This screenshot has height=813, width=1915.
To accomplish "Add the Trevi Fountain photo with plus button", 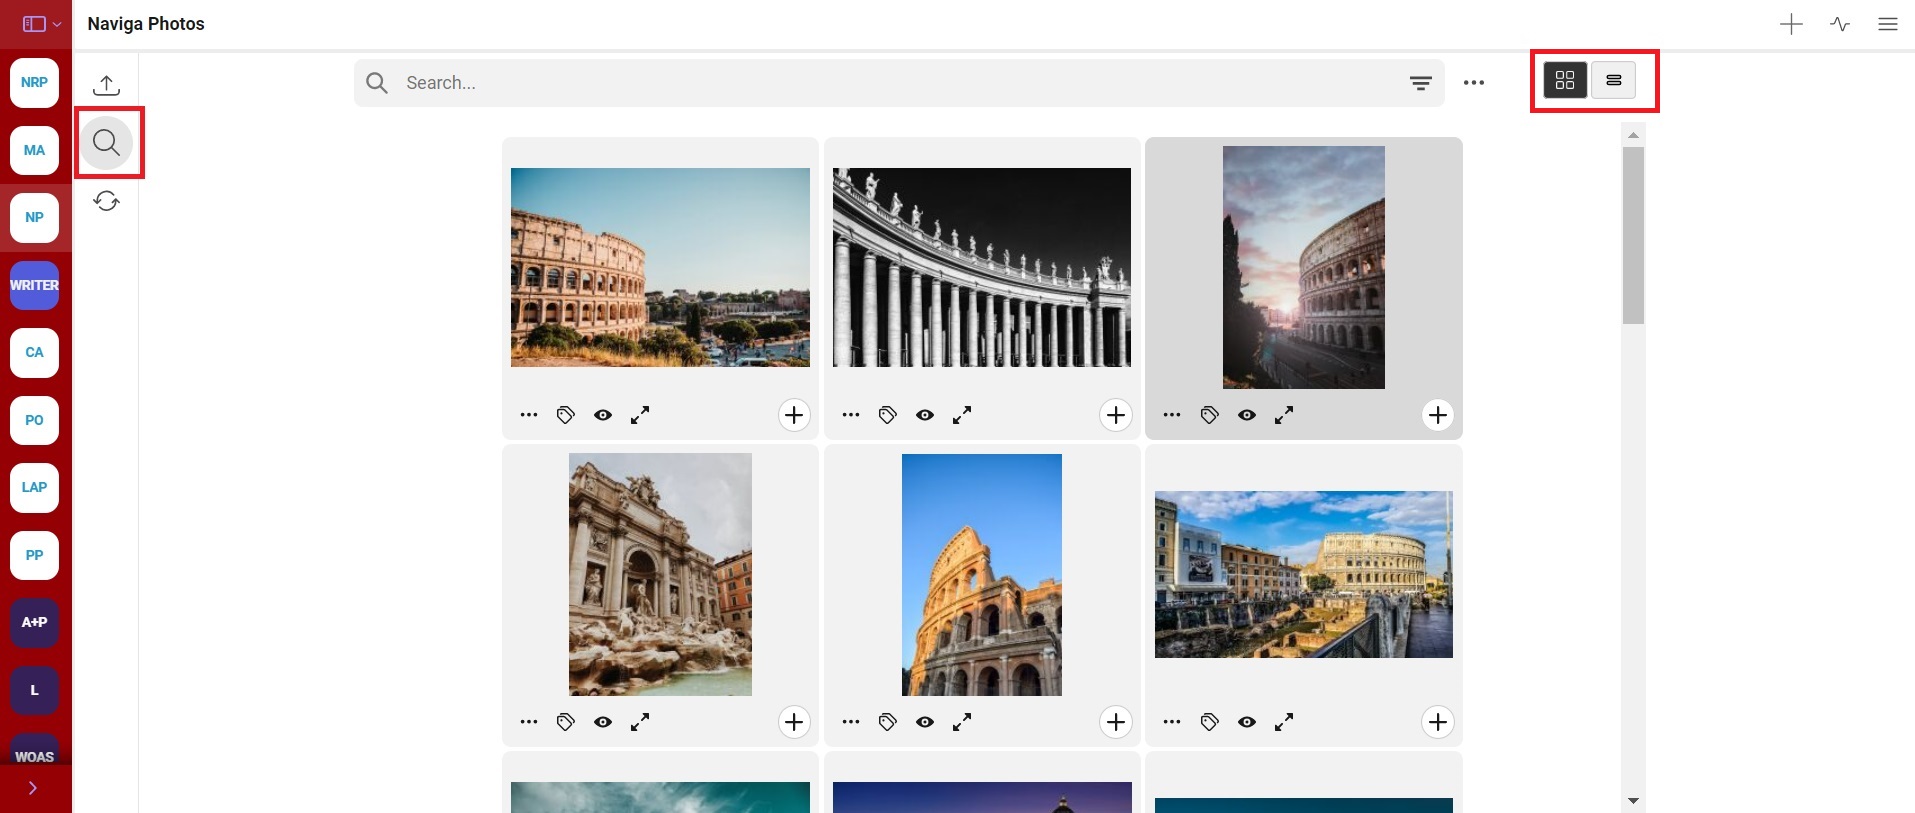I will tap(794, 722).
